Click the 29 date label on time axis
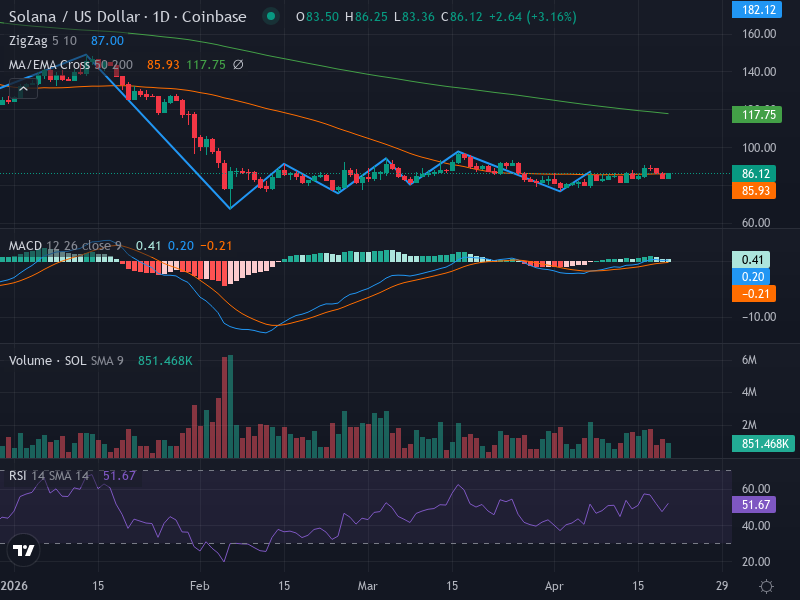 click(722, 586)
